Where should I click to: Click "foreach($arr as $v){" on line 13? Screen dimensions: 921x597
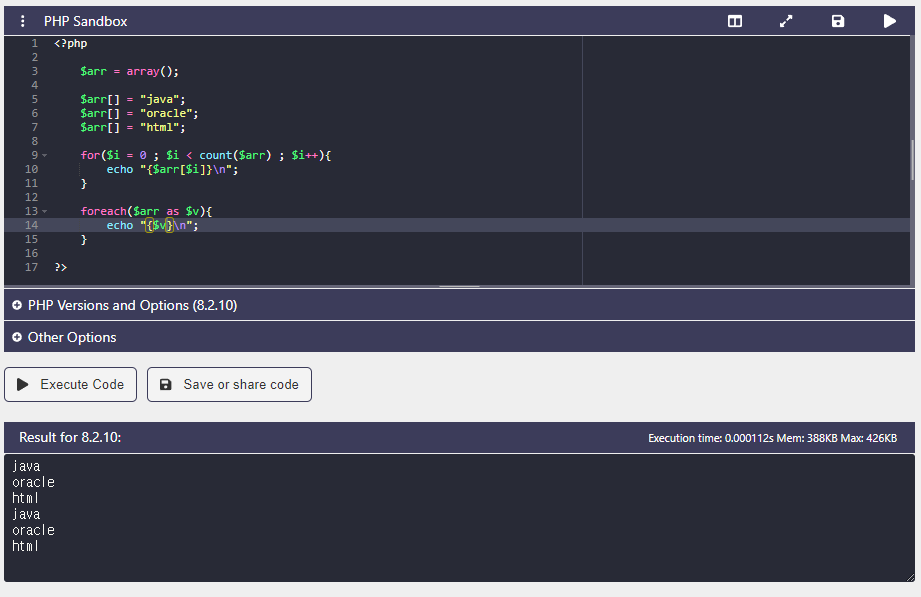pos(146,212)
